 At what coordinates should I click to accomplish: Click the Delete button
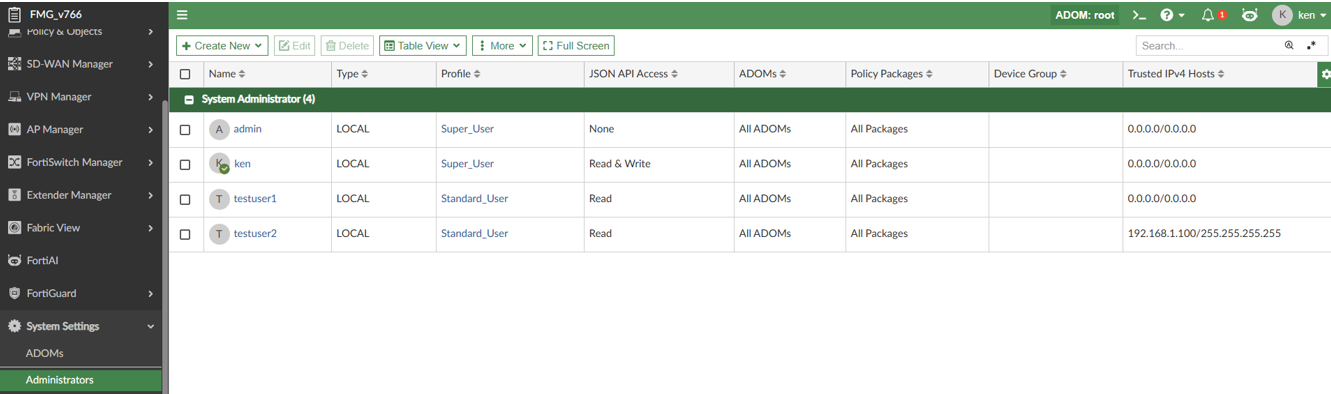347,46
